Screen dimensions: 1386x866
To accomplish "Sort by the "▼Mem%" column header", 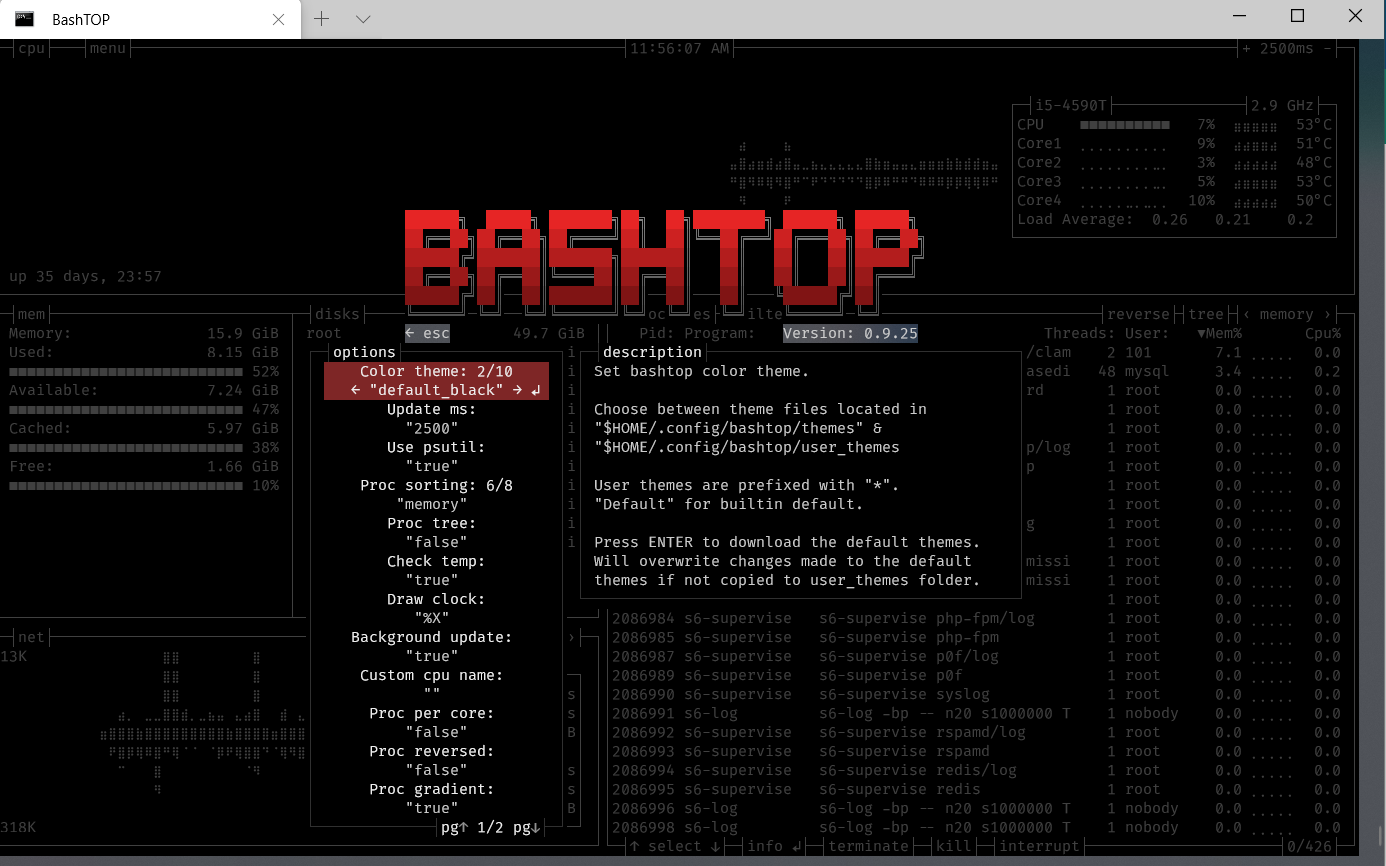I will (1219, 333).
